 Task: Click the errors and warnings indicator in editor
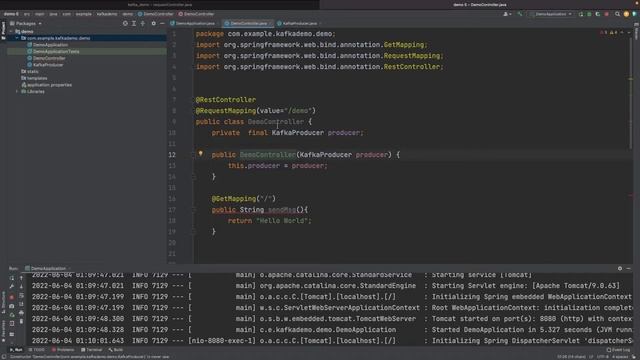click(x=610, y=33)
